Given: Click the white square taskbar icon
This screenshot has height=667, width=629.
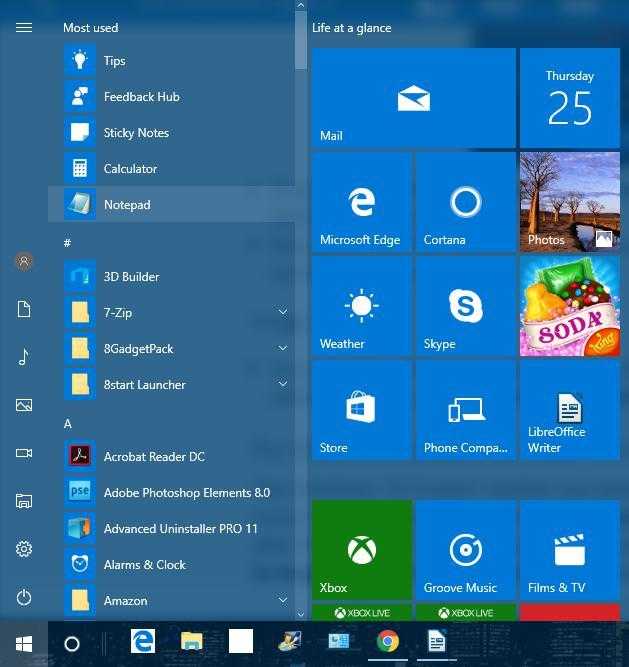Looking at the screenshot, I should point(241,641).
